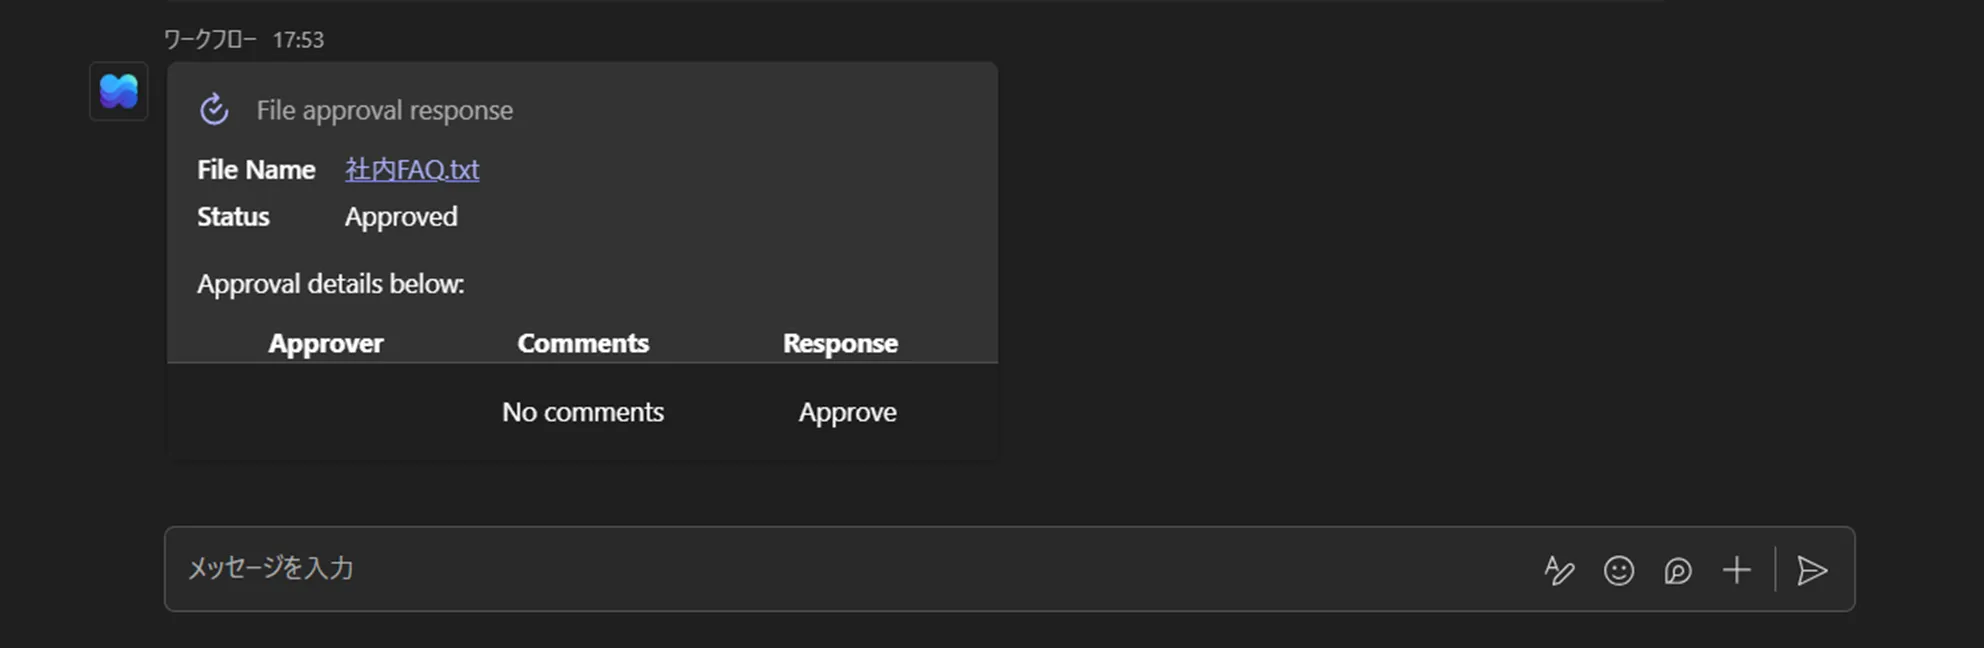Image resolution: width=1984 pixels, height=648 pixels.
Task: Open the plus actions and apps menu
Action: coord(1736,570)
